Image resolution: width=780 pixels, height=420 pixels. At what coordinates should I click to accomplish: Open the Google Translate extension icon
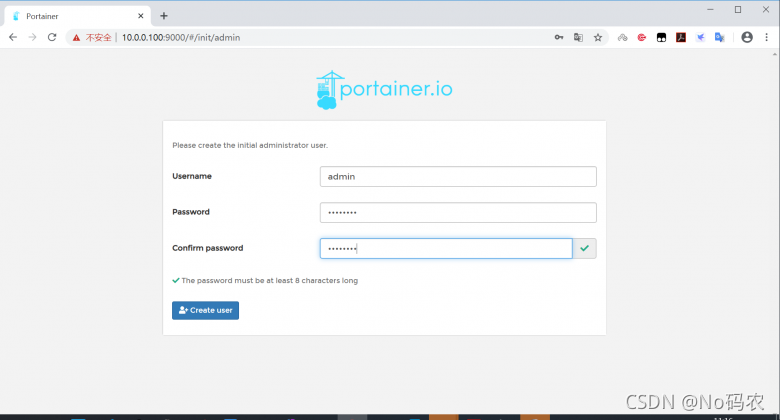[x=720, y=37]
